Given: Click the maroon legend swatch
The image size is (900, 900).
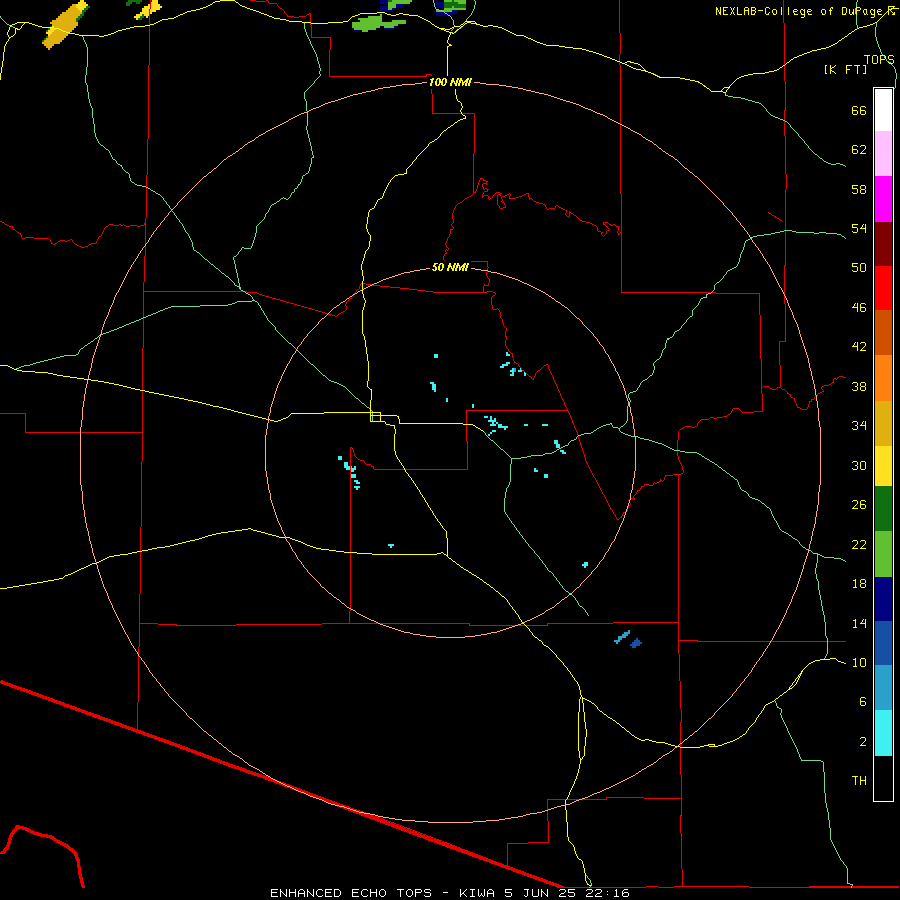Looking at the screenshot, I should coord(883,244).
